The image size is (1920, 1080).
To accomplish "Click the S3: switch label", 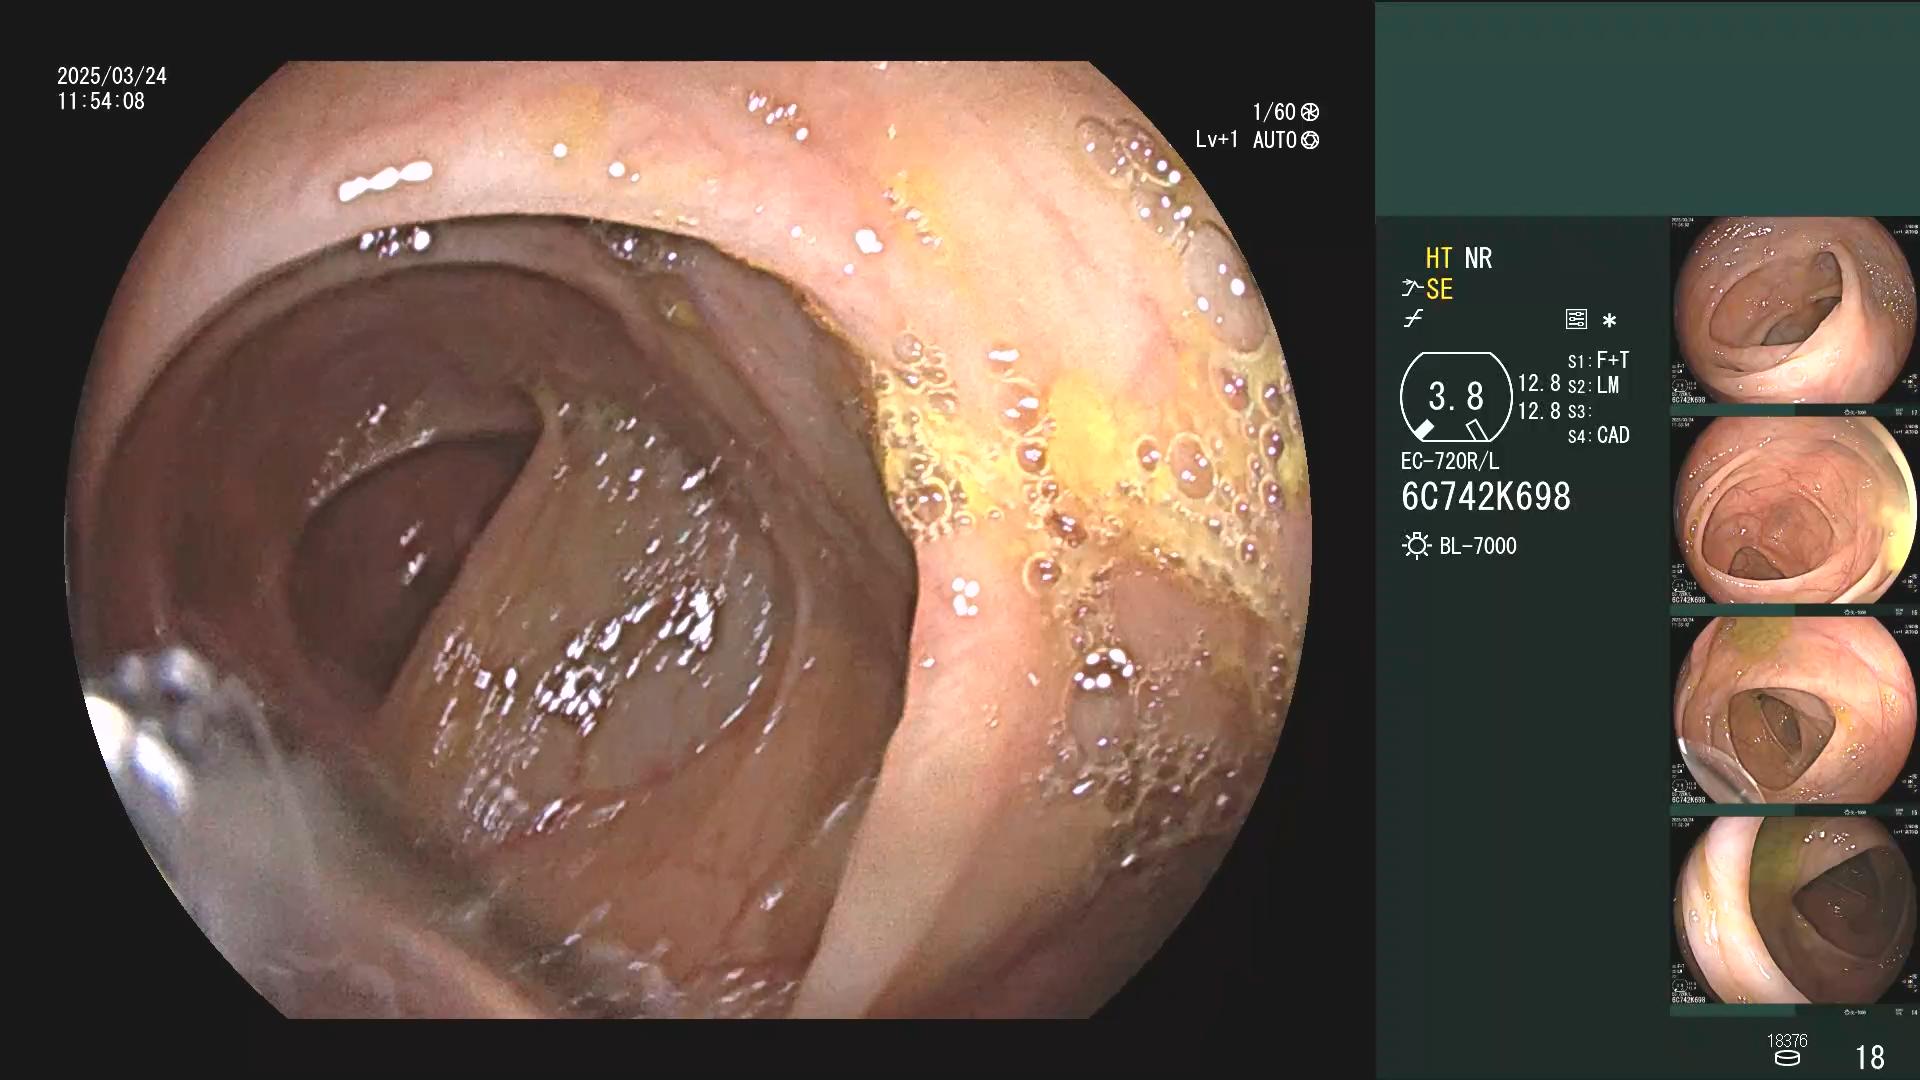I will point(1579,412).
